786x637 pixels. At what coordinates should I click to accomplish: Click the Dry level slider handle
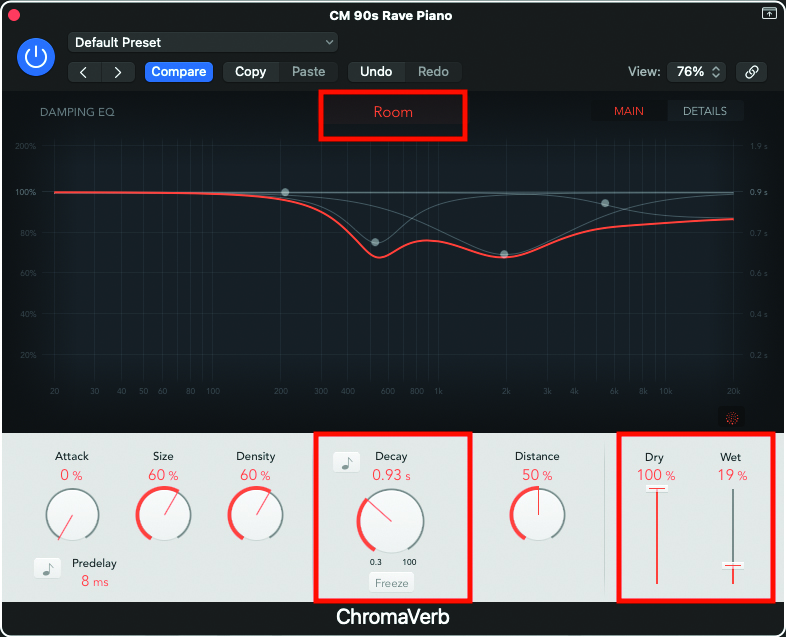click(x=657, y=489)
